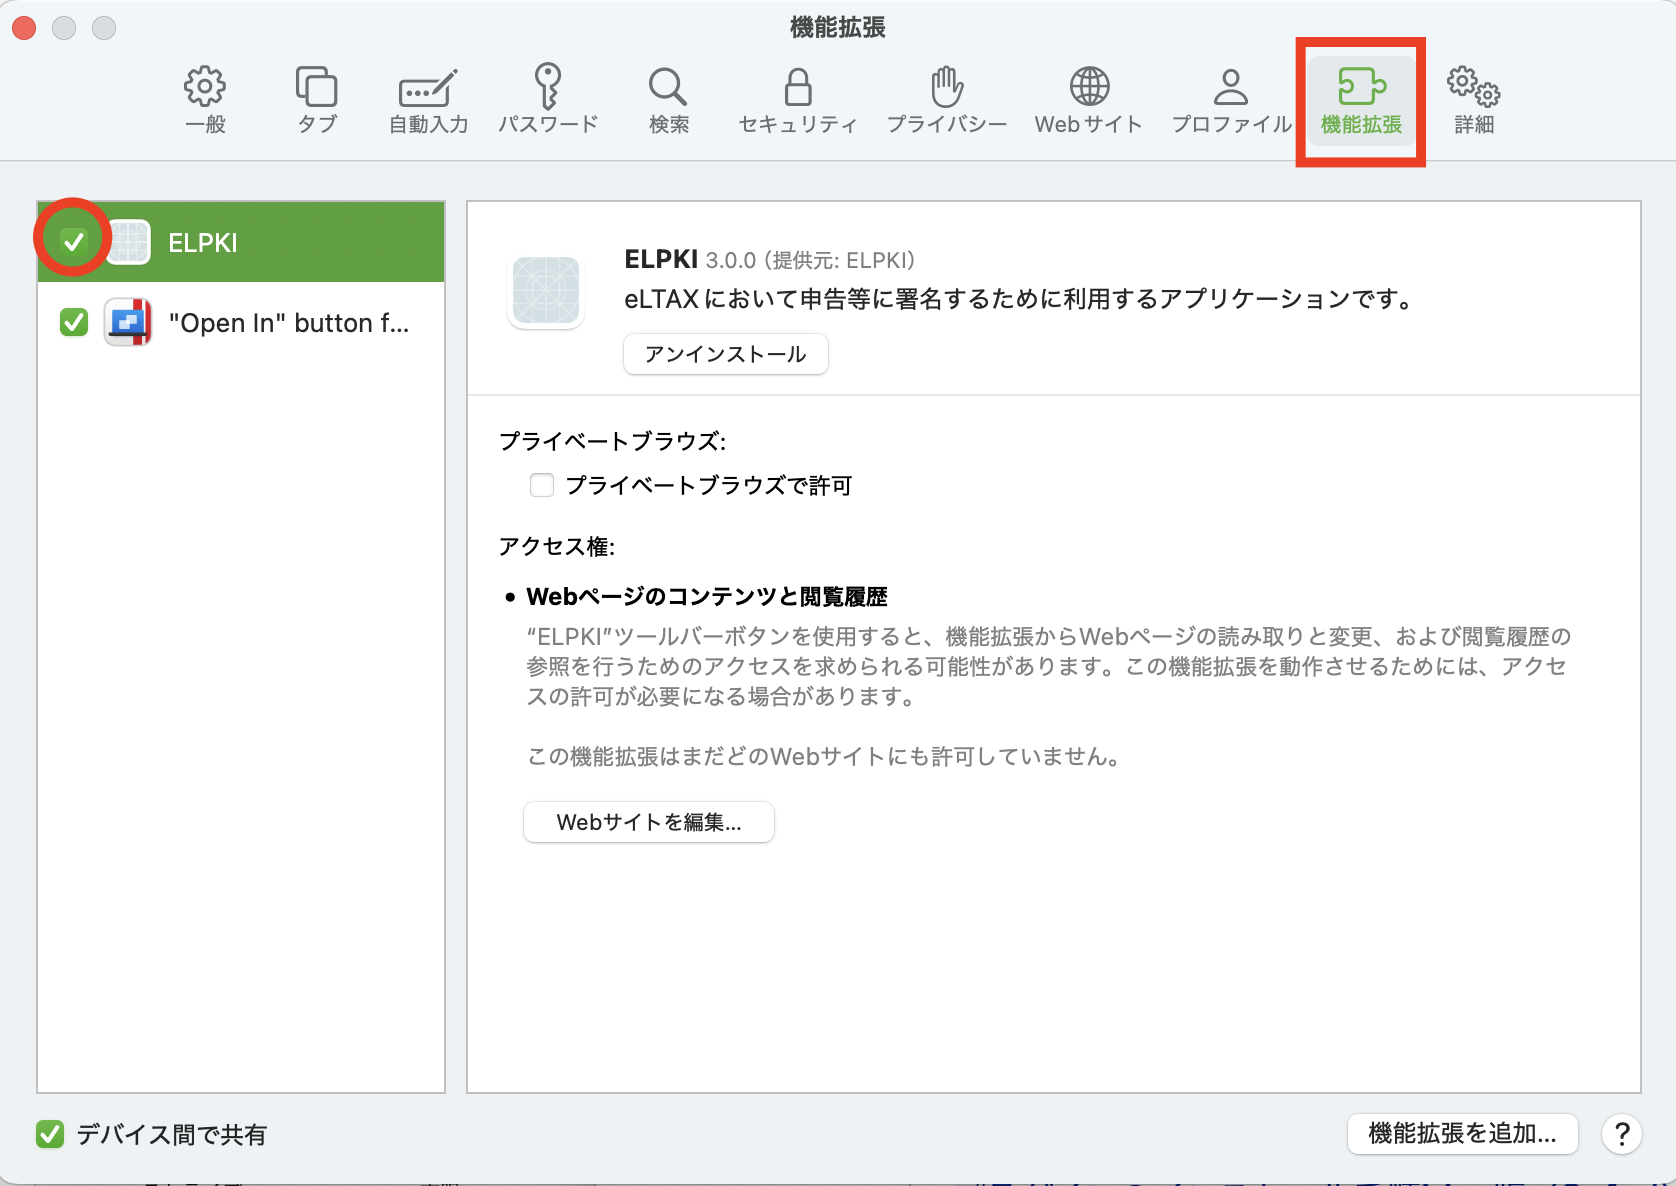Screen dimensions: 1676x1186
Task: Click the ELPKI extension icon in list
Action: click(x=129, y=242)
